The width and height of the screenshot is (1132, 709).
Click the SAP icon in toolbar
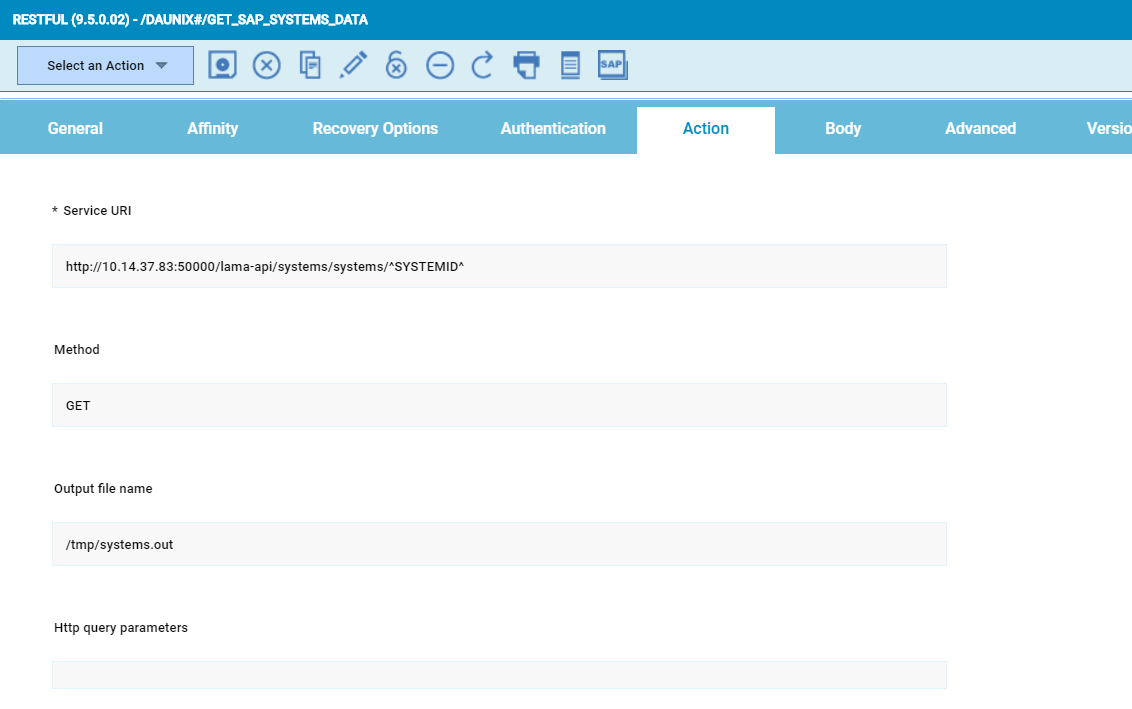[612, 65]
